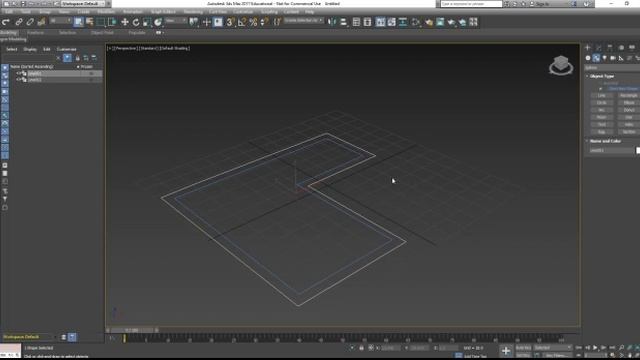Open the Create menu
Image resolution: width=640 pixels, height=360 pixels.
(x=83, y=12)
